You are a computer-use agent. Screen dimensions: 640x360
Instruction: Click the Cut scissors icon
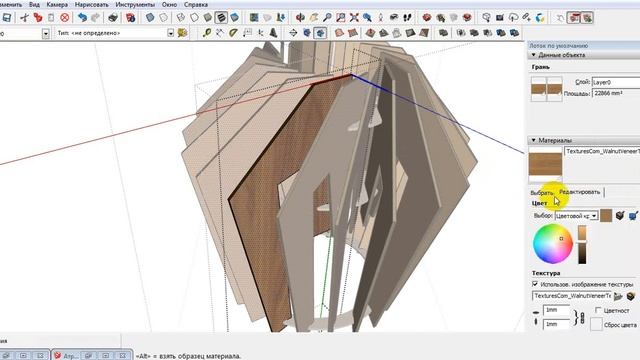[x=24, y=18]
